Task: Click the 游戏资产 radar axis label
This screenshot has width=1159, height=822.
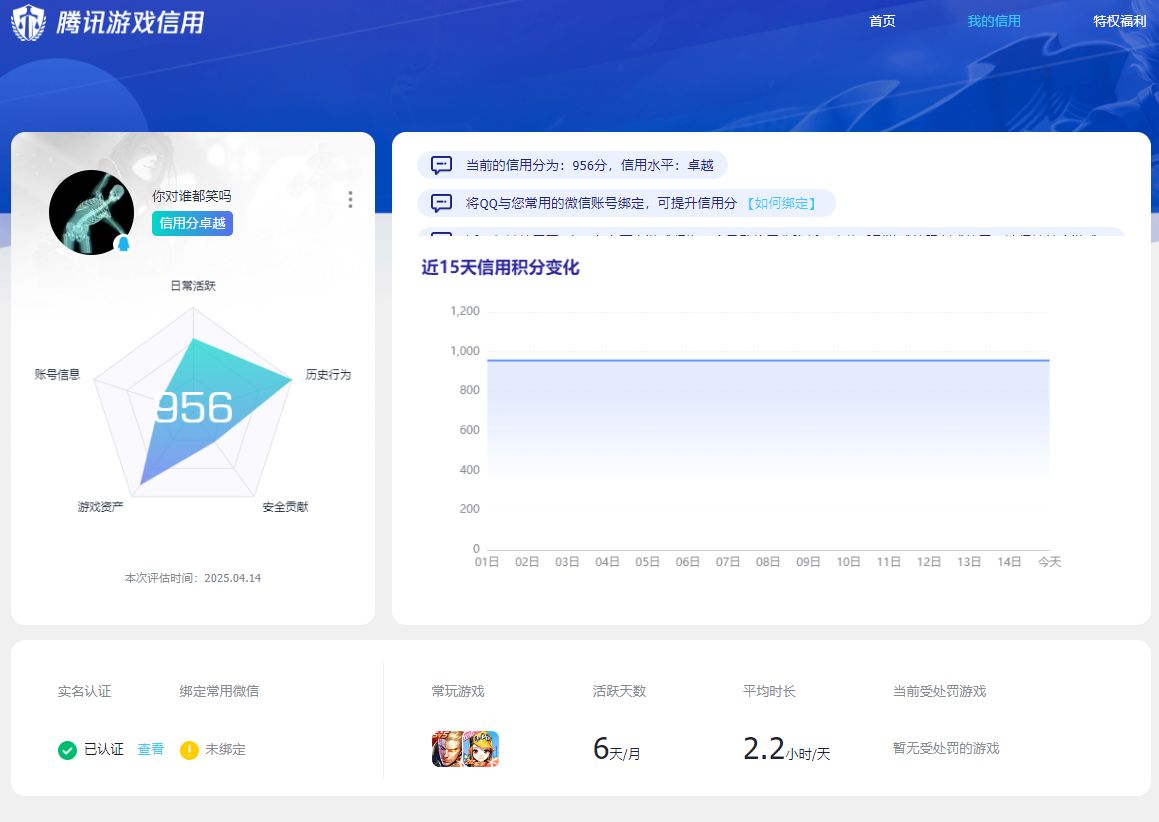Action: click(x=101, y=507)
